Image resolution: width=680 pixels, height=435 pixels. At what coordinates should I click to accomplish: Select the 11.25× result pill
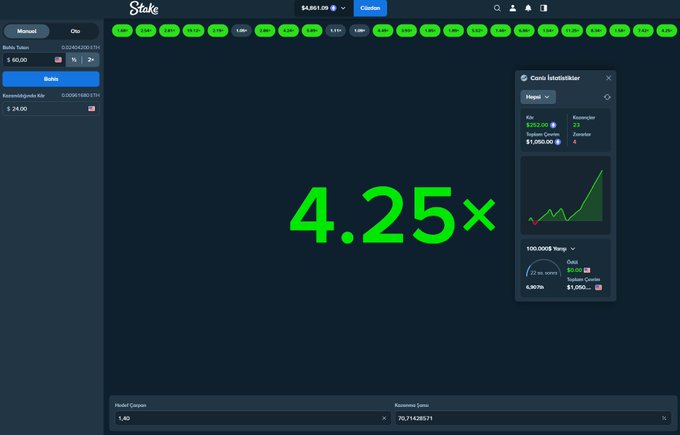(x=572, y=31)
